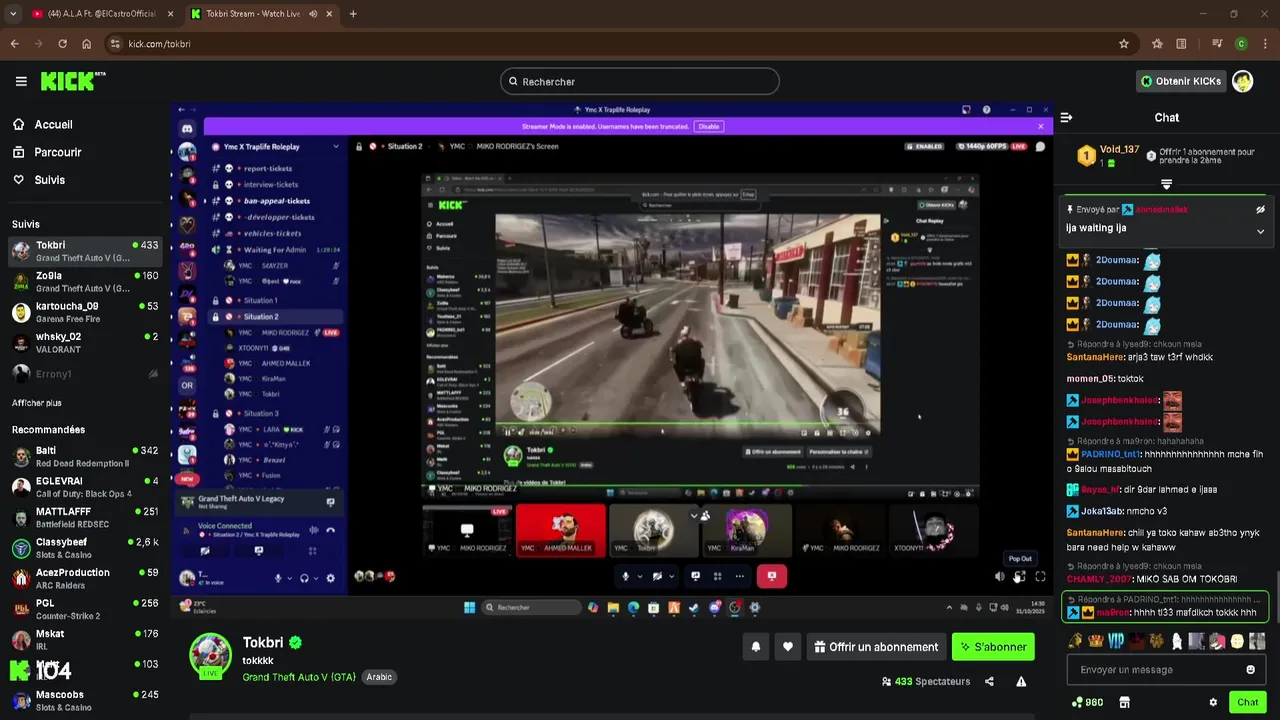Click SantanaHere username on the 'arja3 taw' message

click(1094, 357)
